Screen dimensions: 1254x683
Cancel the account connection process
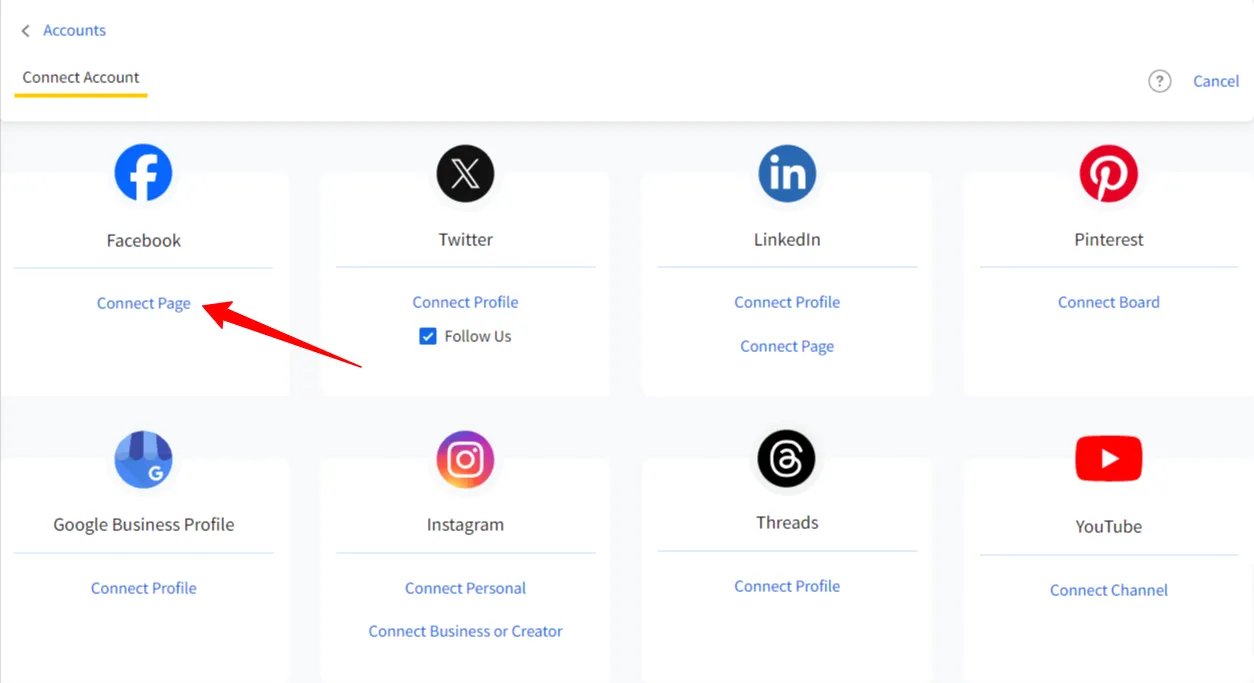click(1216, 81)
